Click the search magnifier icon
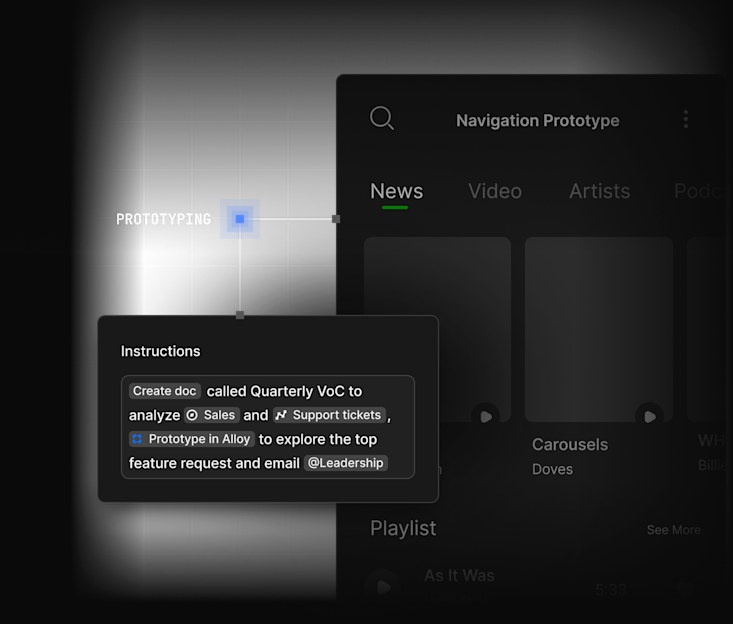The image size is (733, 624). (x=382, y=118)
